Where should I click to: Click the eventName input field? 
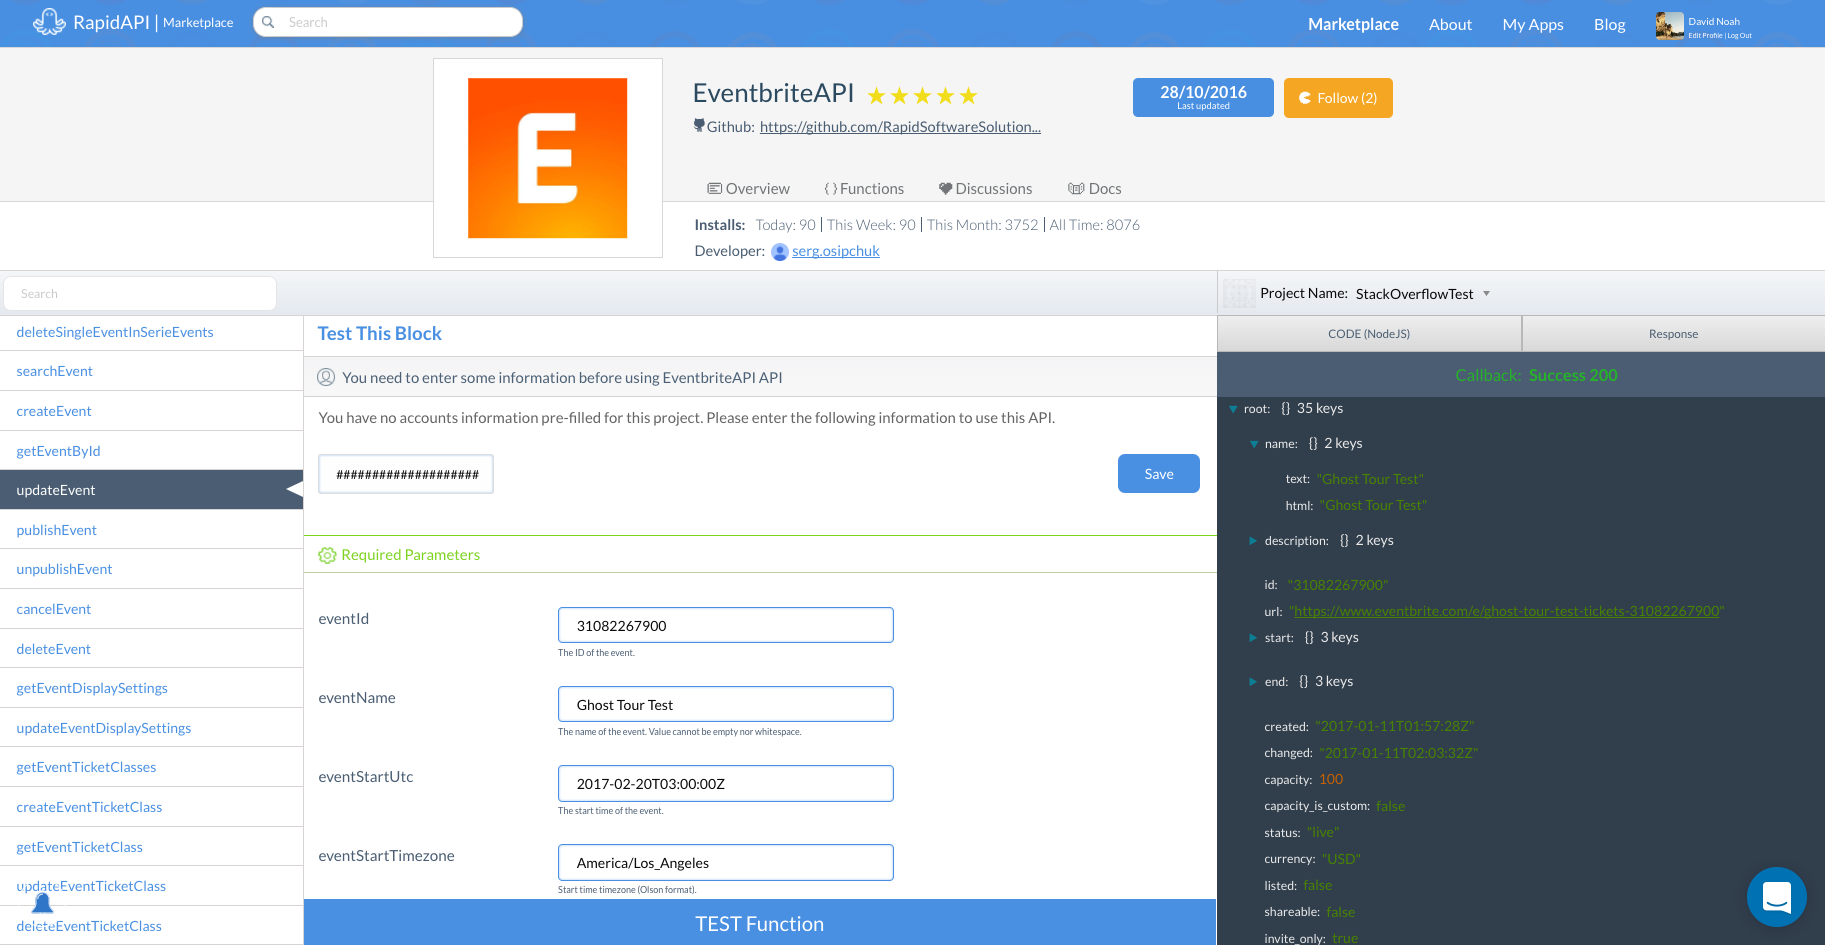point(725,704)
